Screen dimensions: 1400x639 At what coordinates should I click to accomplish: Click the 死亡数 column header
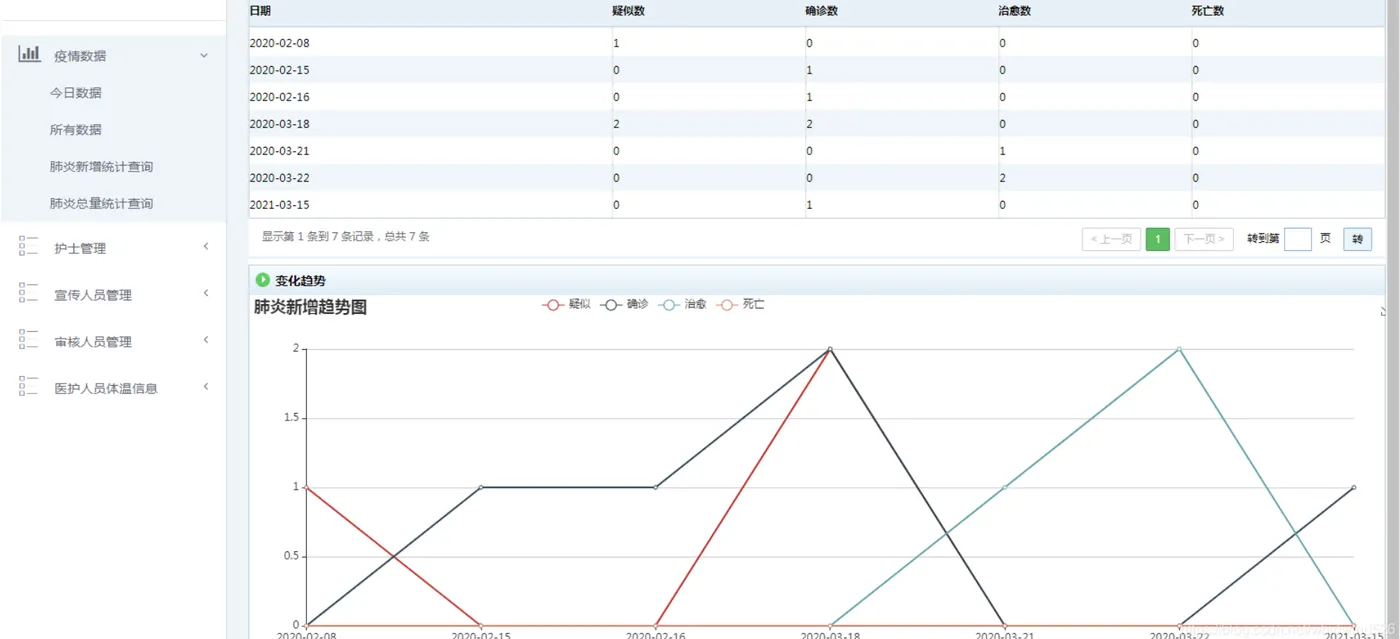coord(1208,11)
